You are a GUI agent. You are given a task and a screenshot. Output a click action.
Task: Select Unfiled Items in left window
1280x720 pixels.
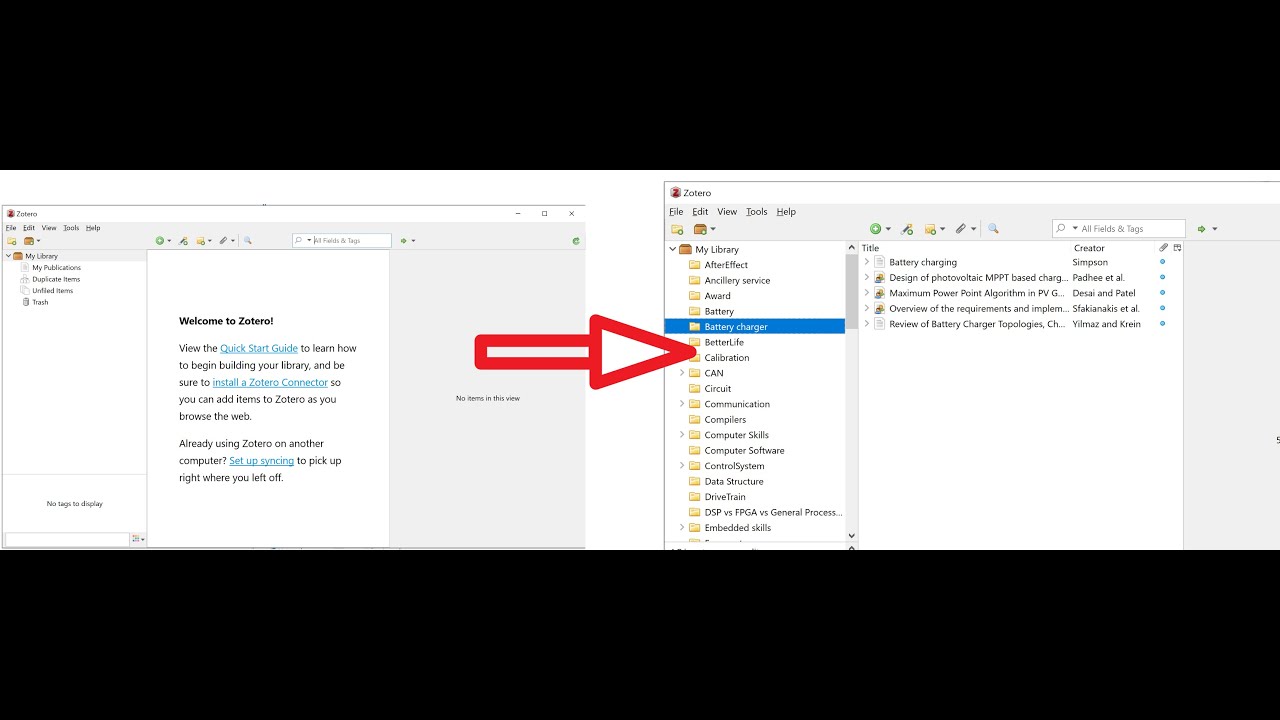52,291
